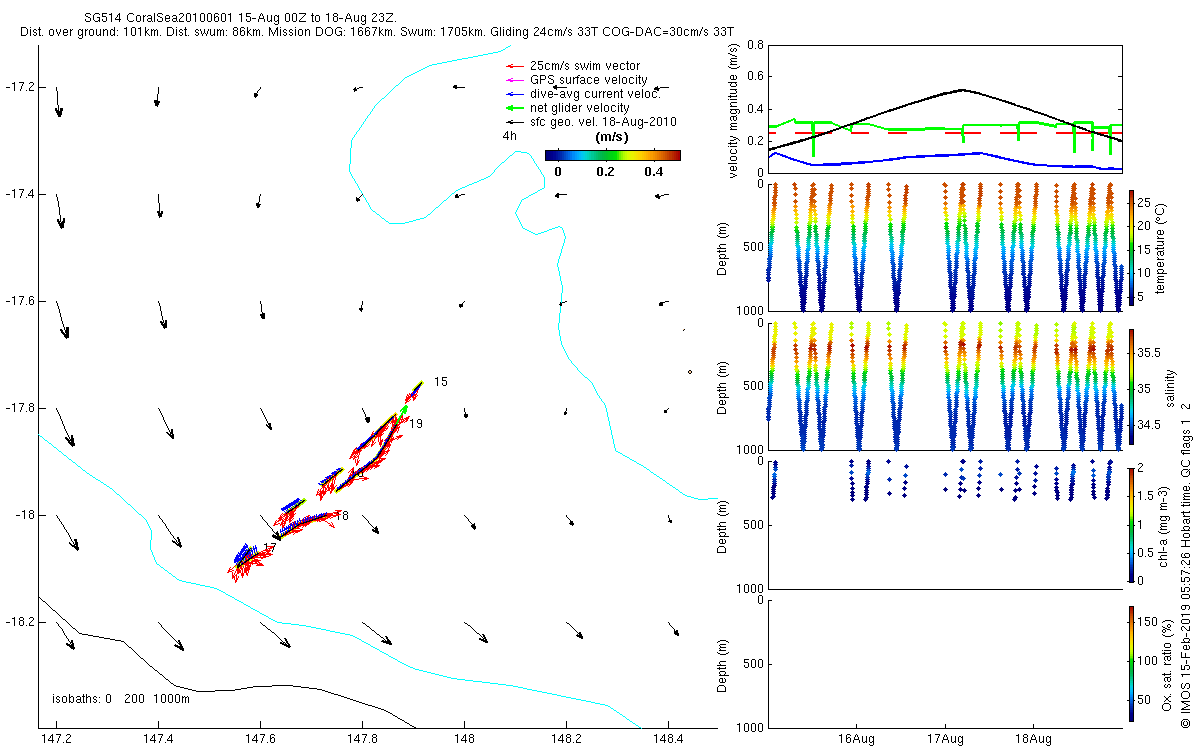The height and width of the screenshot is (750, 1200).
Task: Click track waypoint label 19
Action: tap(416, 424)
